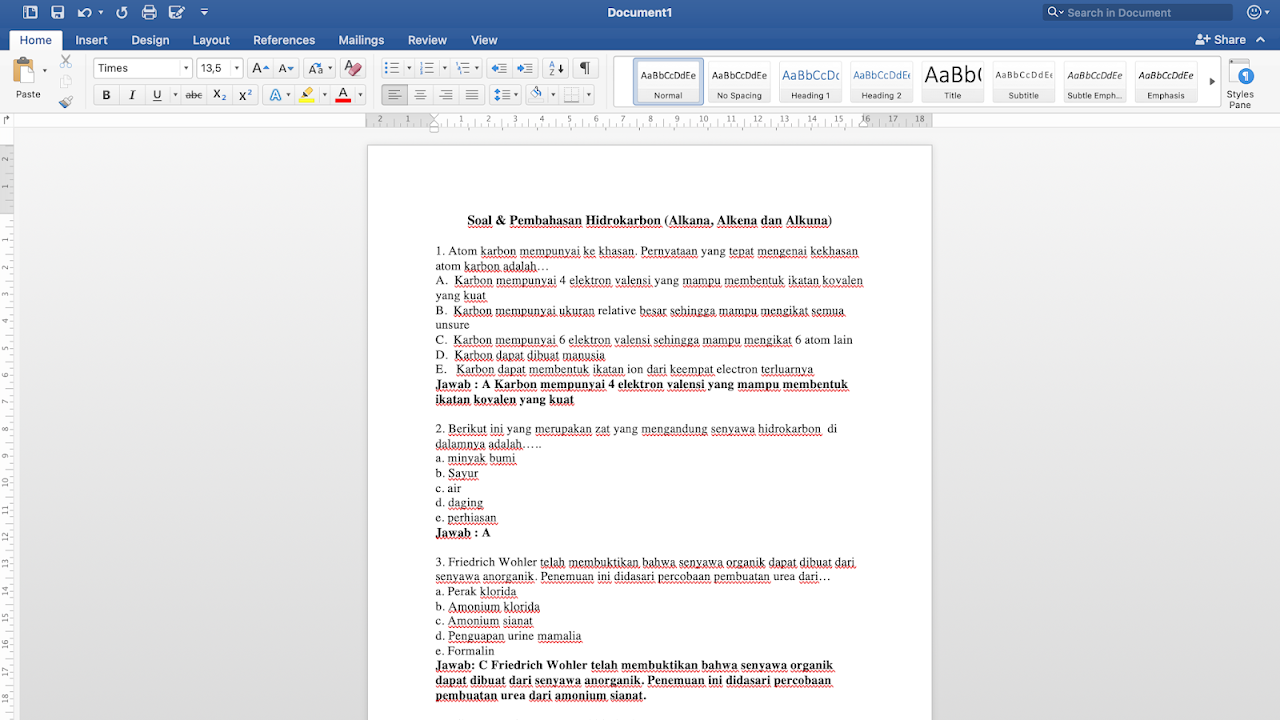Apply red font color

click(x=343, y=95)
